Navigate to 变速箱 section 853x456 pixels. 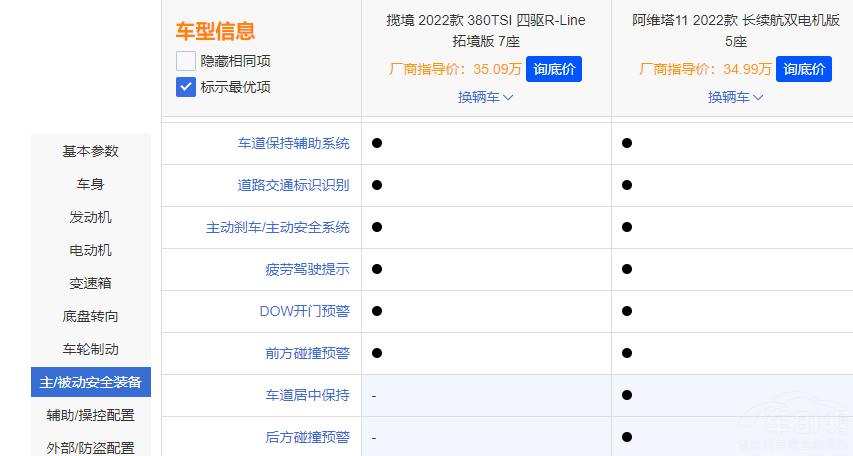[x=91, y=283]
